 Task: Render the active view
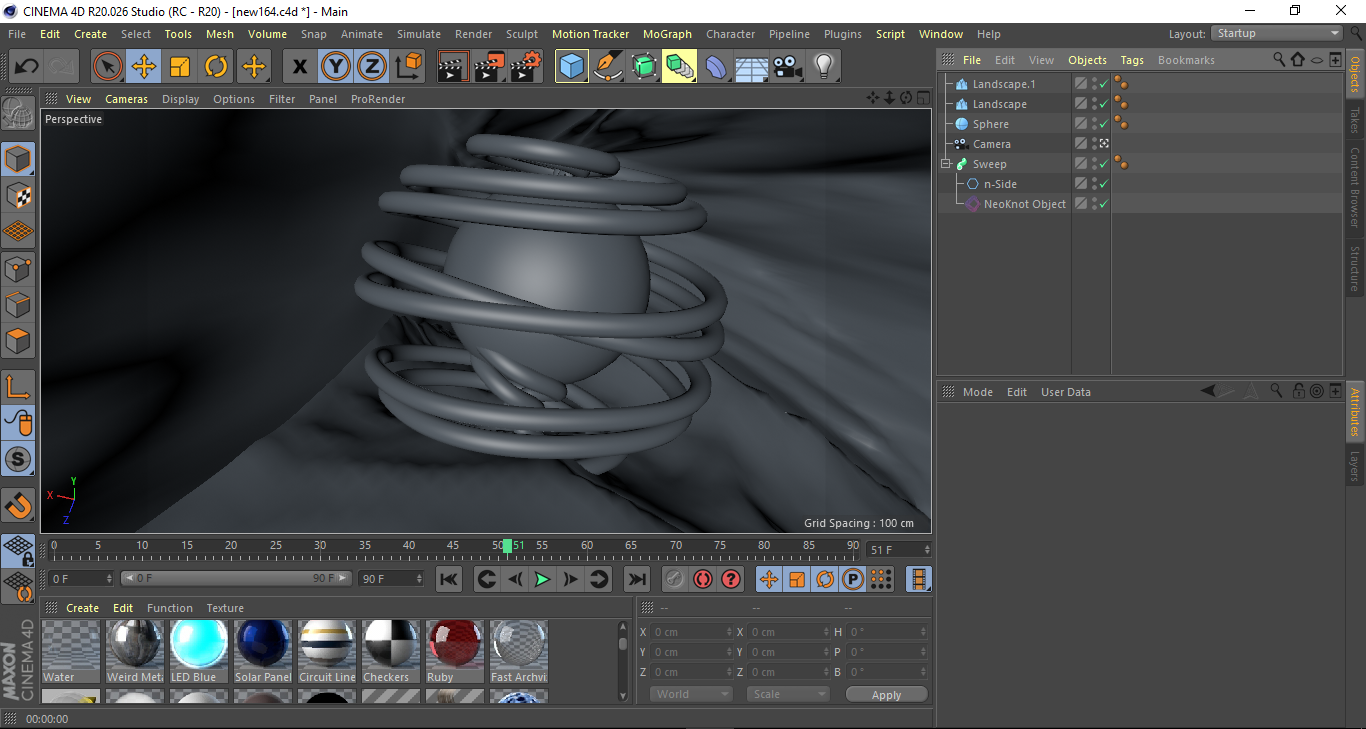[x=454, y=67]
